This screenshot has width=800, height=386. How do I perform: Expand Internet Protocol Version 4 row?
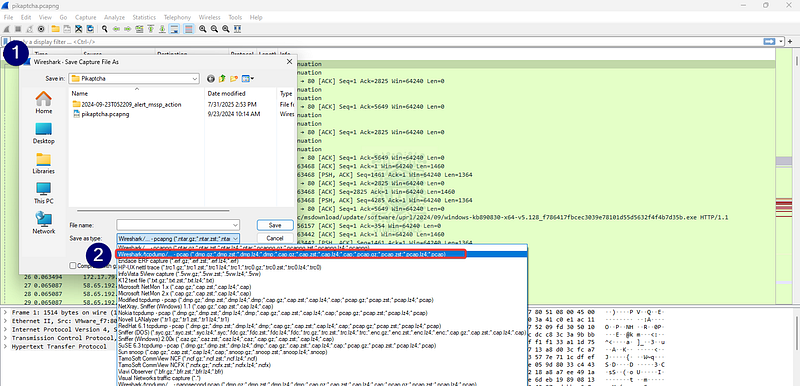click(5, 329)
